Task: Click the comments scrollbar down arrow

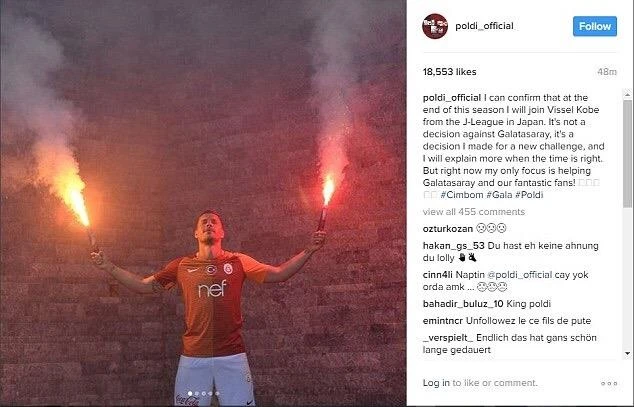Action: pyautogui.click(x=627, y=353)
